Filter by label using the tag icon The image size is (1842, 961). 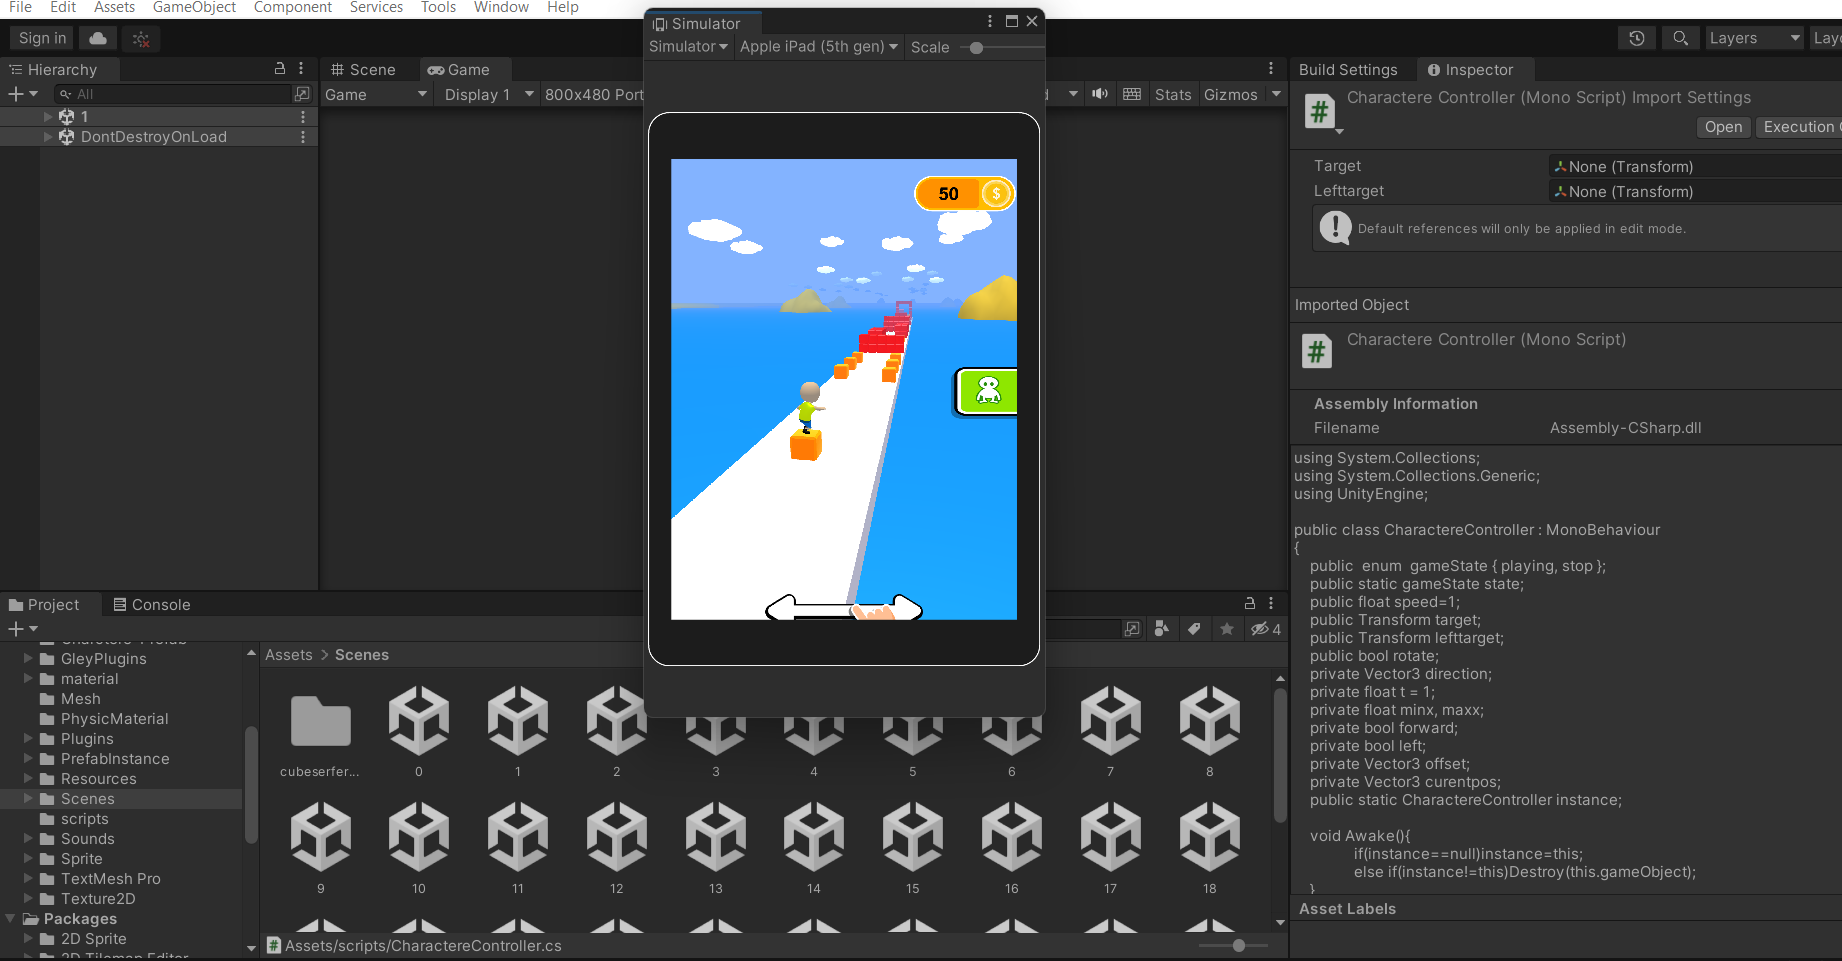point(1195,628)
